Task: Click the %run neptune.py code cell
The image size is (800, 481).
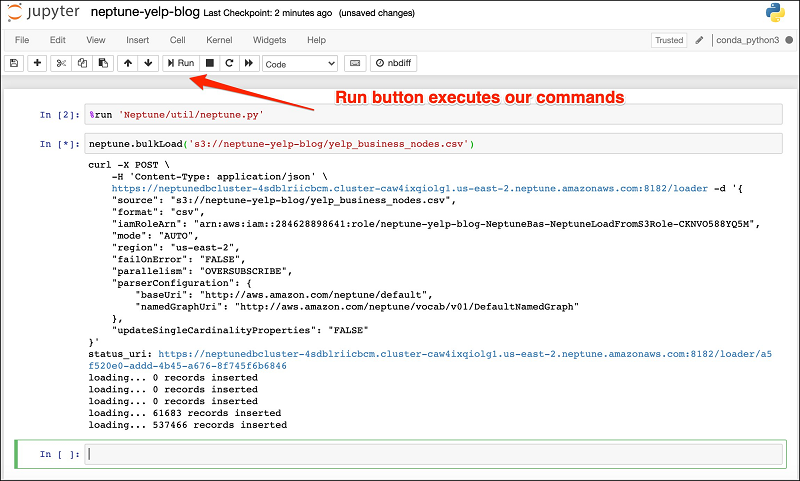Action: 433,114
